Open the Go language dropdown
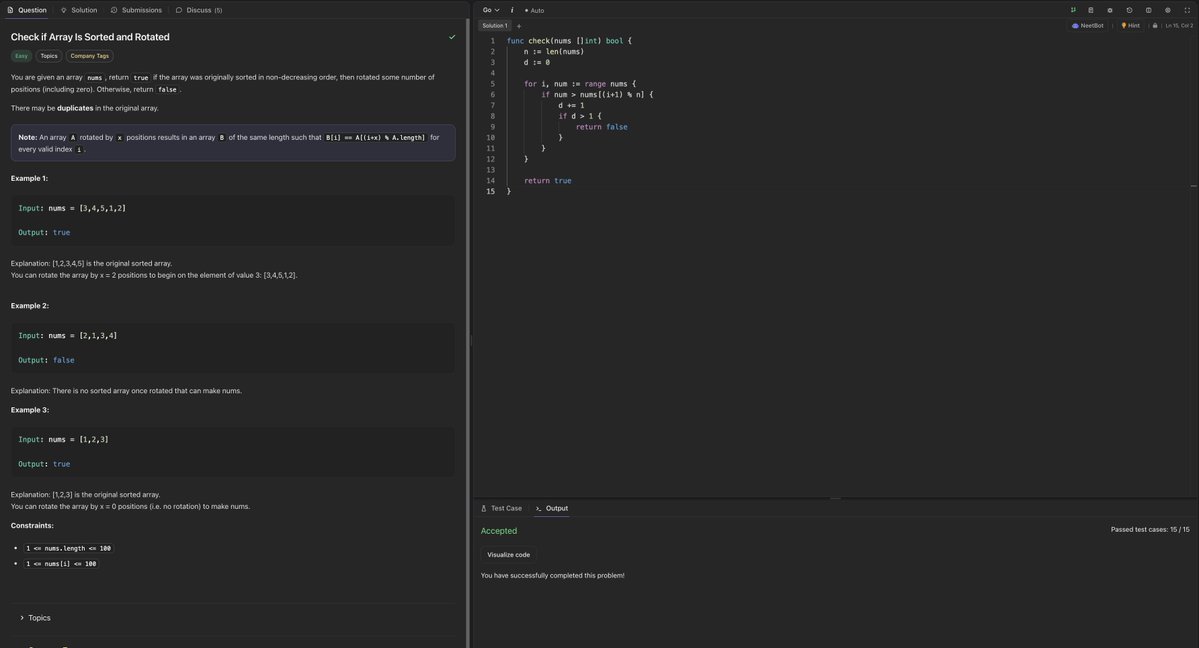 pos(491,10)
